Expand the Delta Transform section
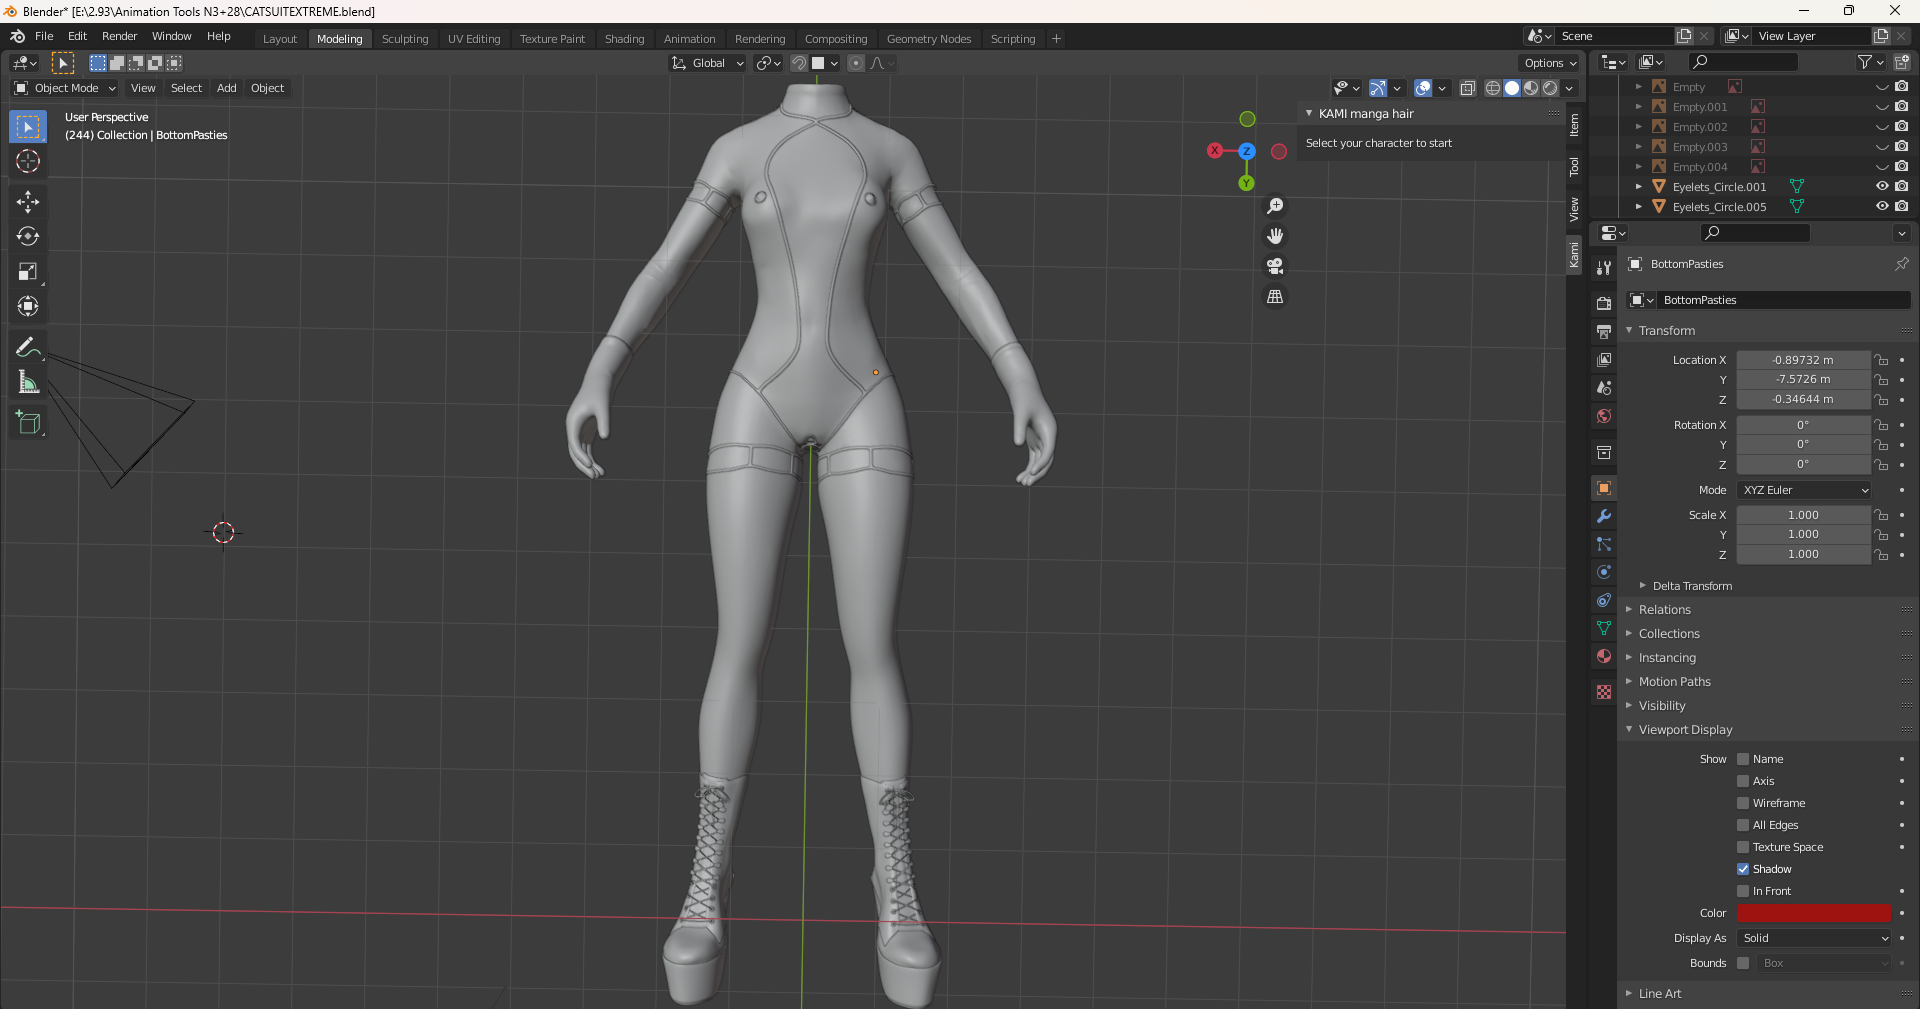The width and height of the screenshot is (1920, 1009). point(1691,586)
